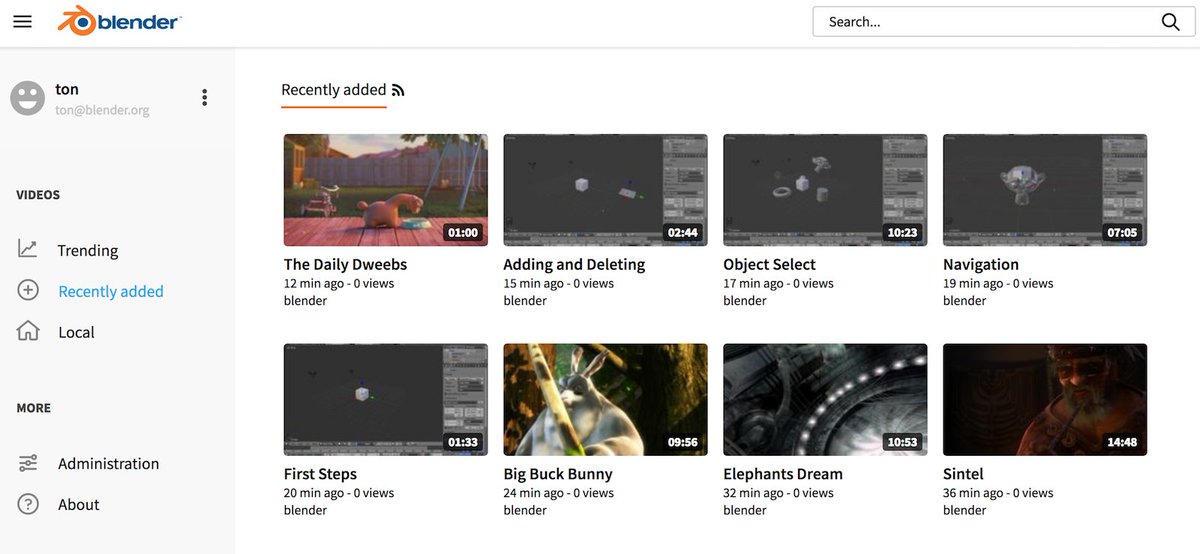Screen dimensions: 1200x554
Task: Click the Elephants Dream title link
Action: (x=783, y=474)
